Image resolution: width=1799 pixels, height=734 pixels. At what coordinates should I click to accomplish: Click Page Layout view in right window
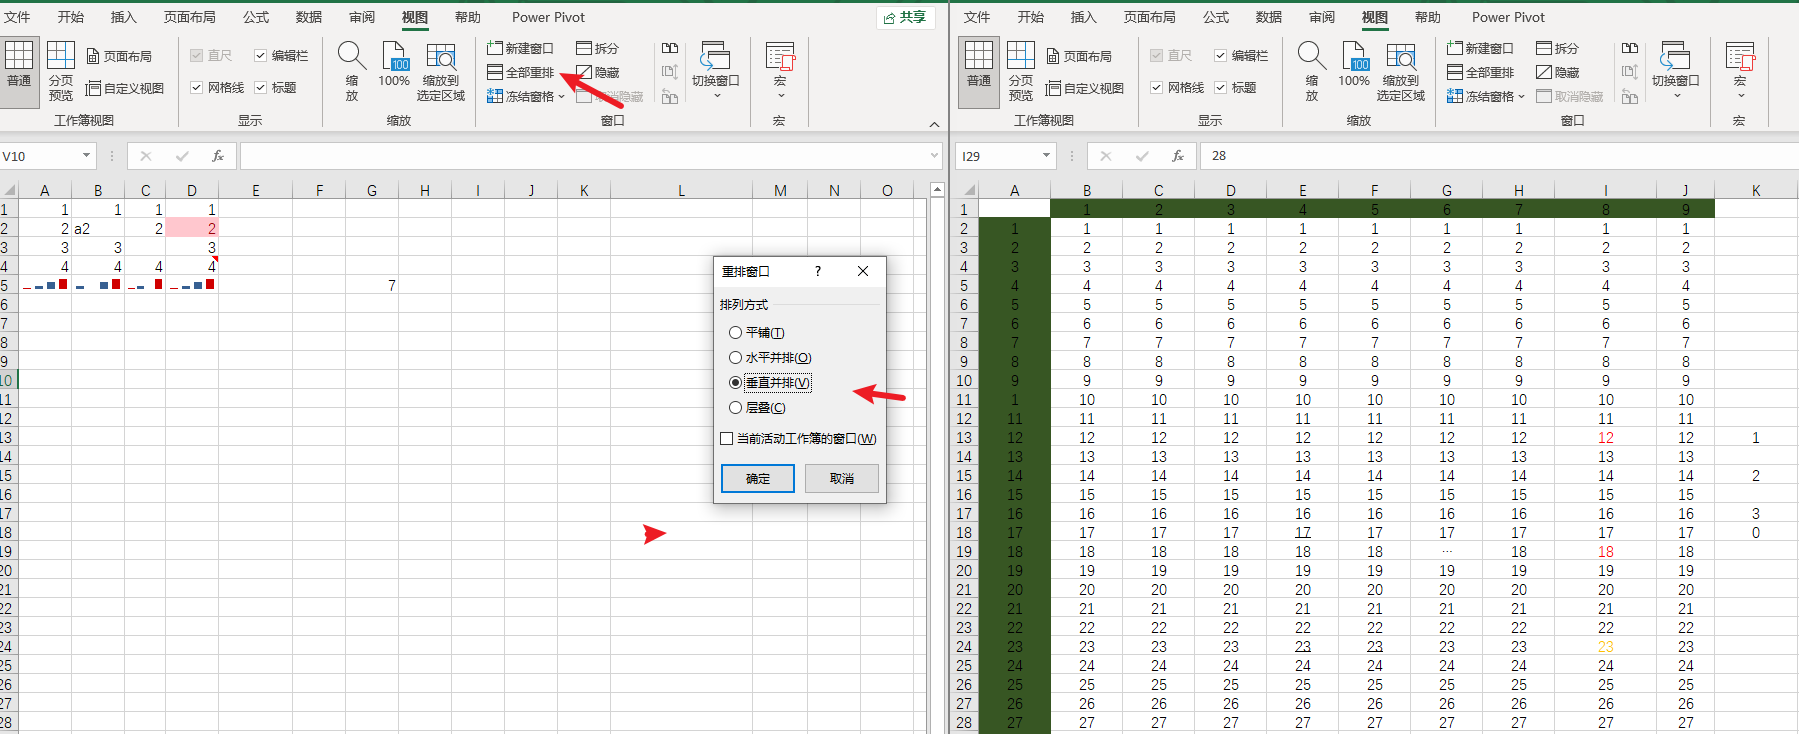1079,56
